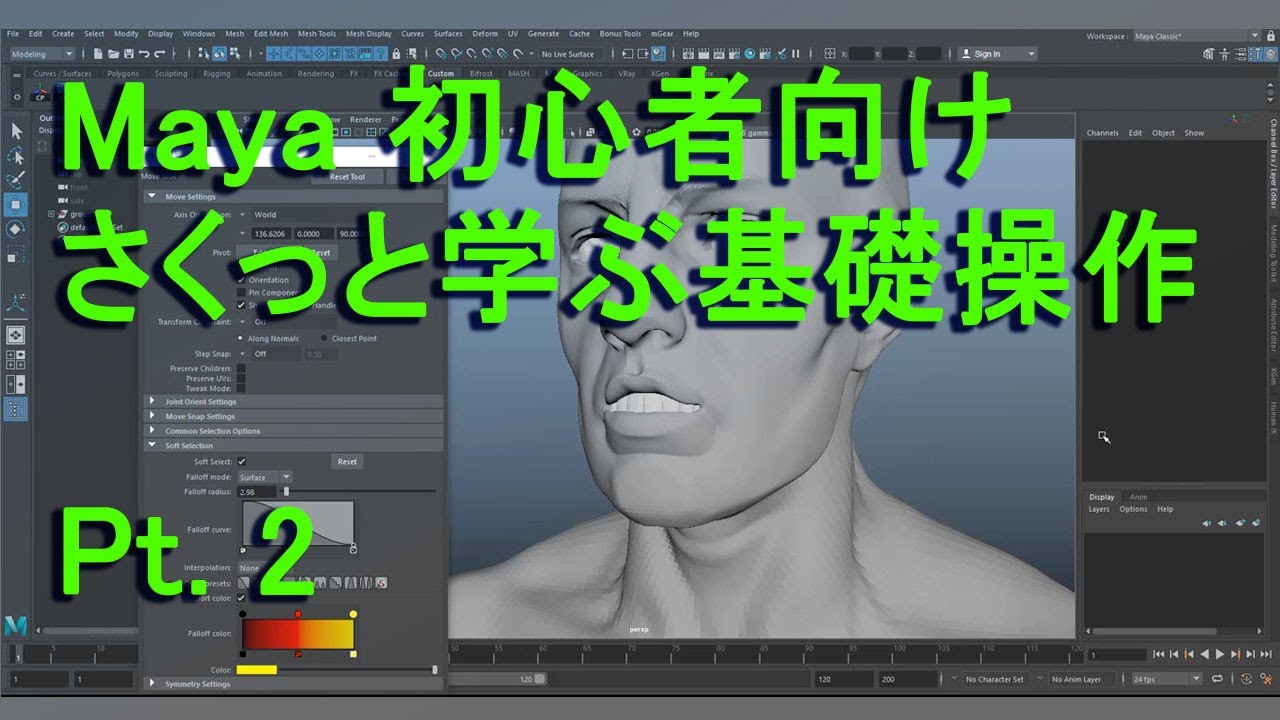Toggle the Pin Component checkbox
This screenshot has height=720, width=1280.
pos(241,292)
